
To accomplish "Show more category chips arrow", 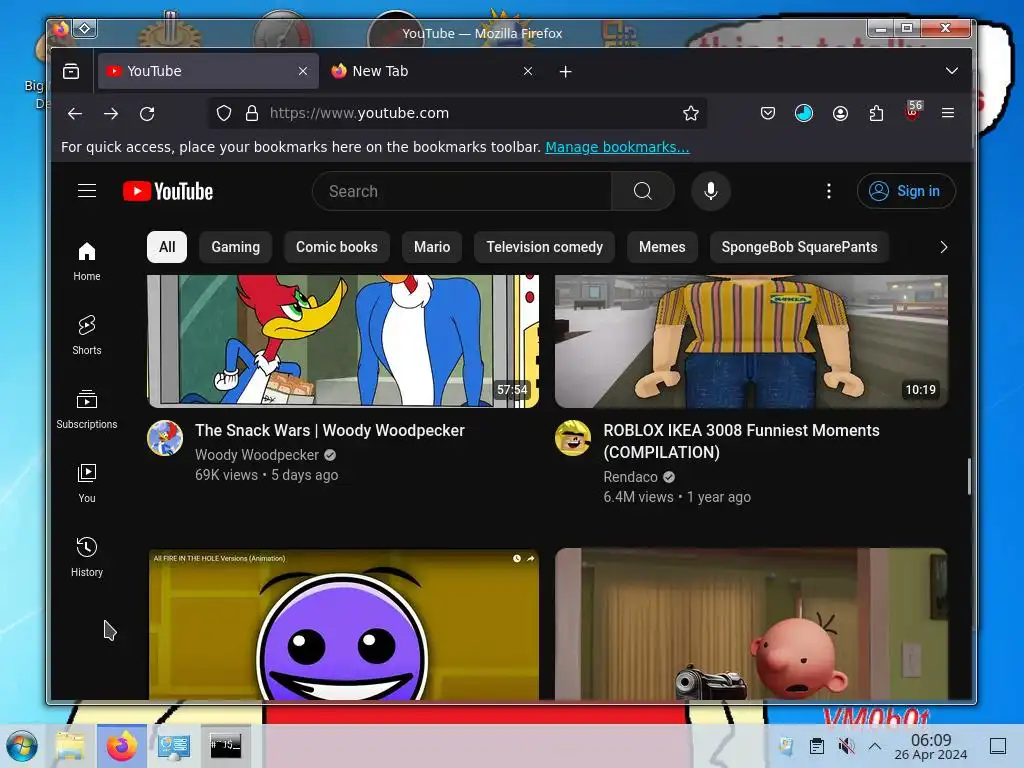I will [x=943, y=247].
